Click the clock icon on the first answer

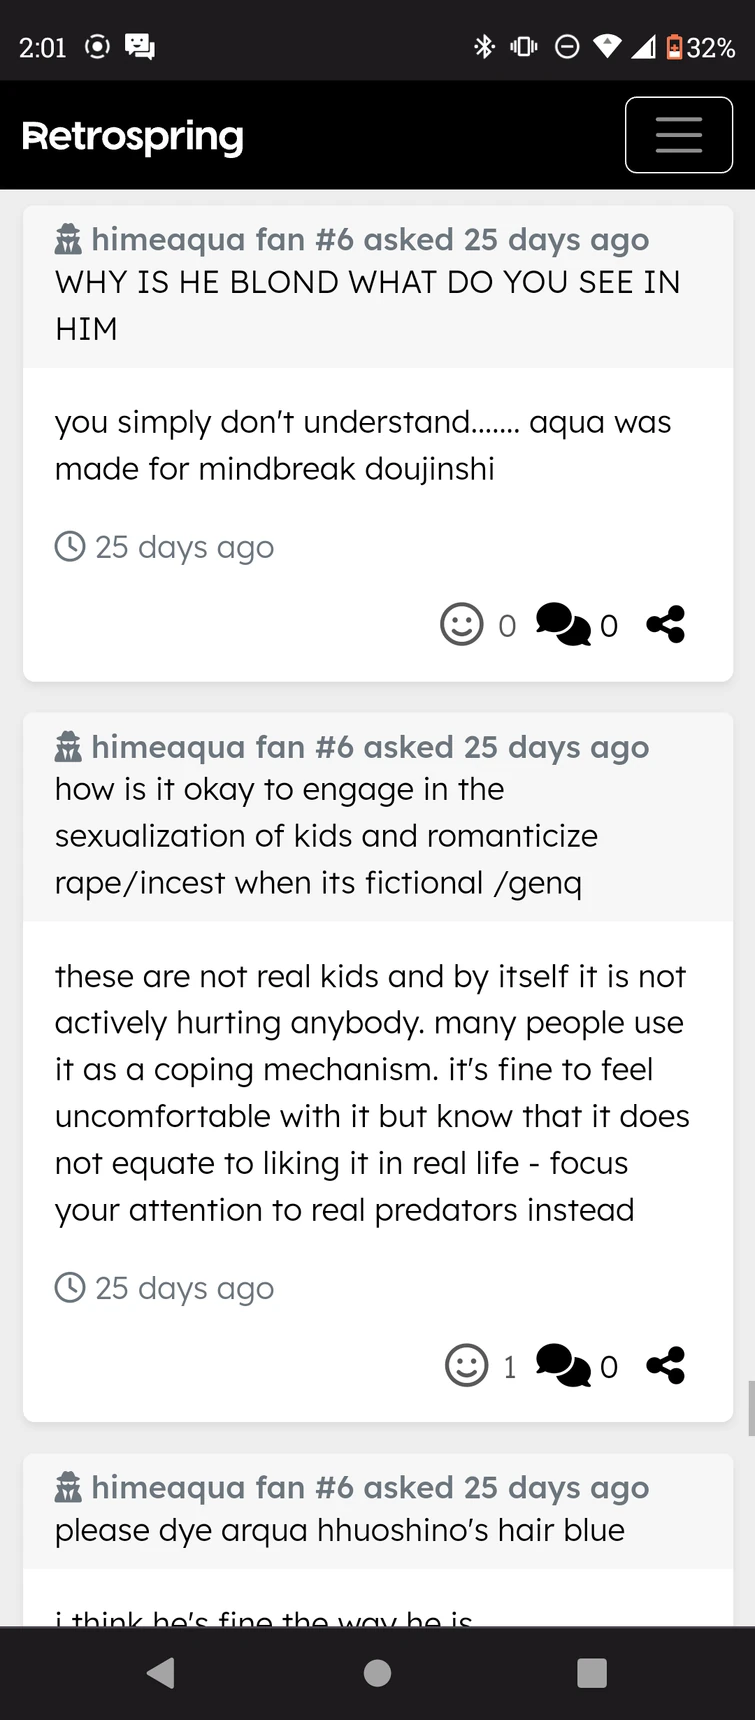click(x=70, y=546)
